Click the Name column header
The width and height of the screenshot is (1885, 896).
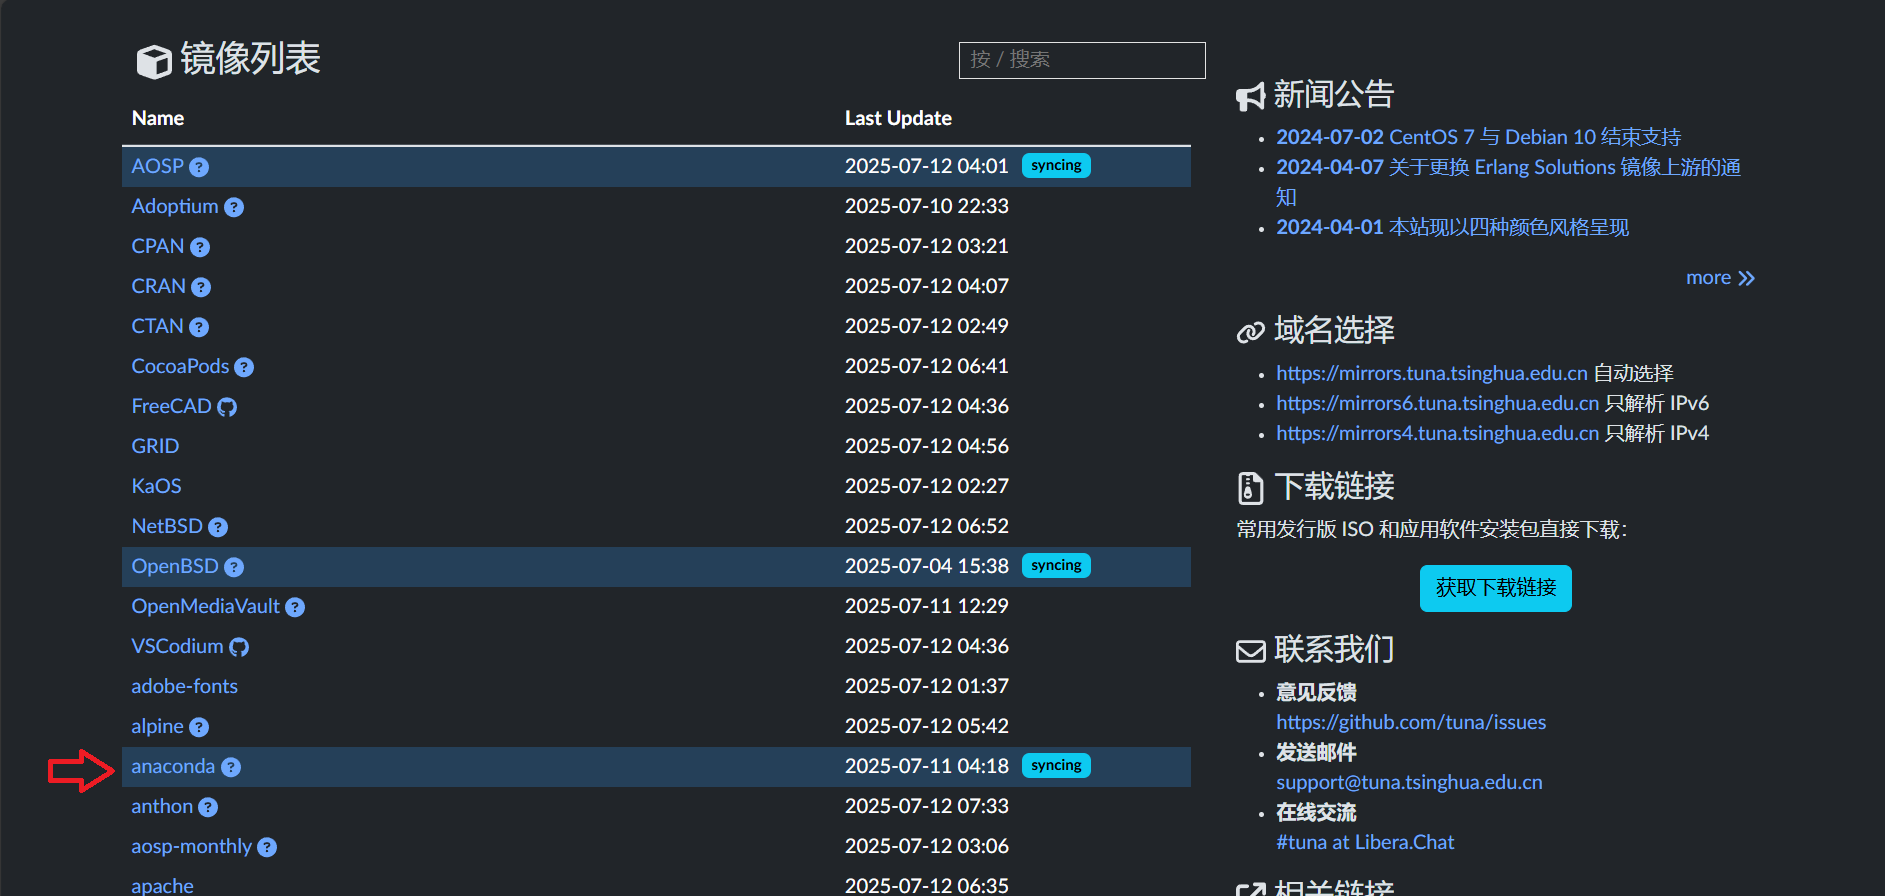coord(158,118)
